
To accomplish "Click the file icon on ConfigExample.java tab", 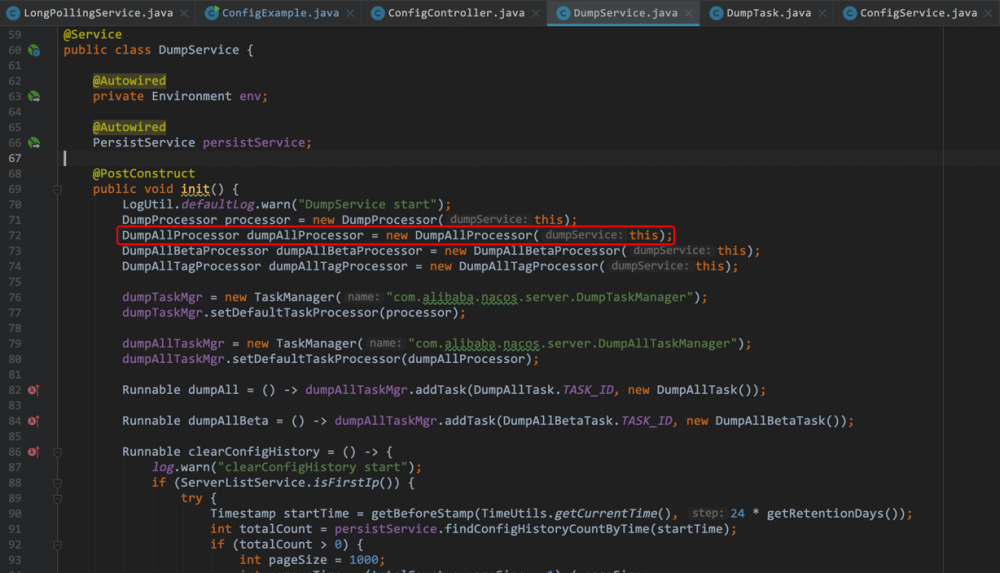I will click(x=212, y=13).
